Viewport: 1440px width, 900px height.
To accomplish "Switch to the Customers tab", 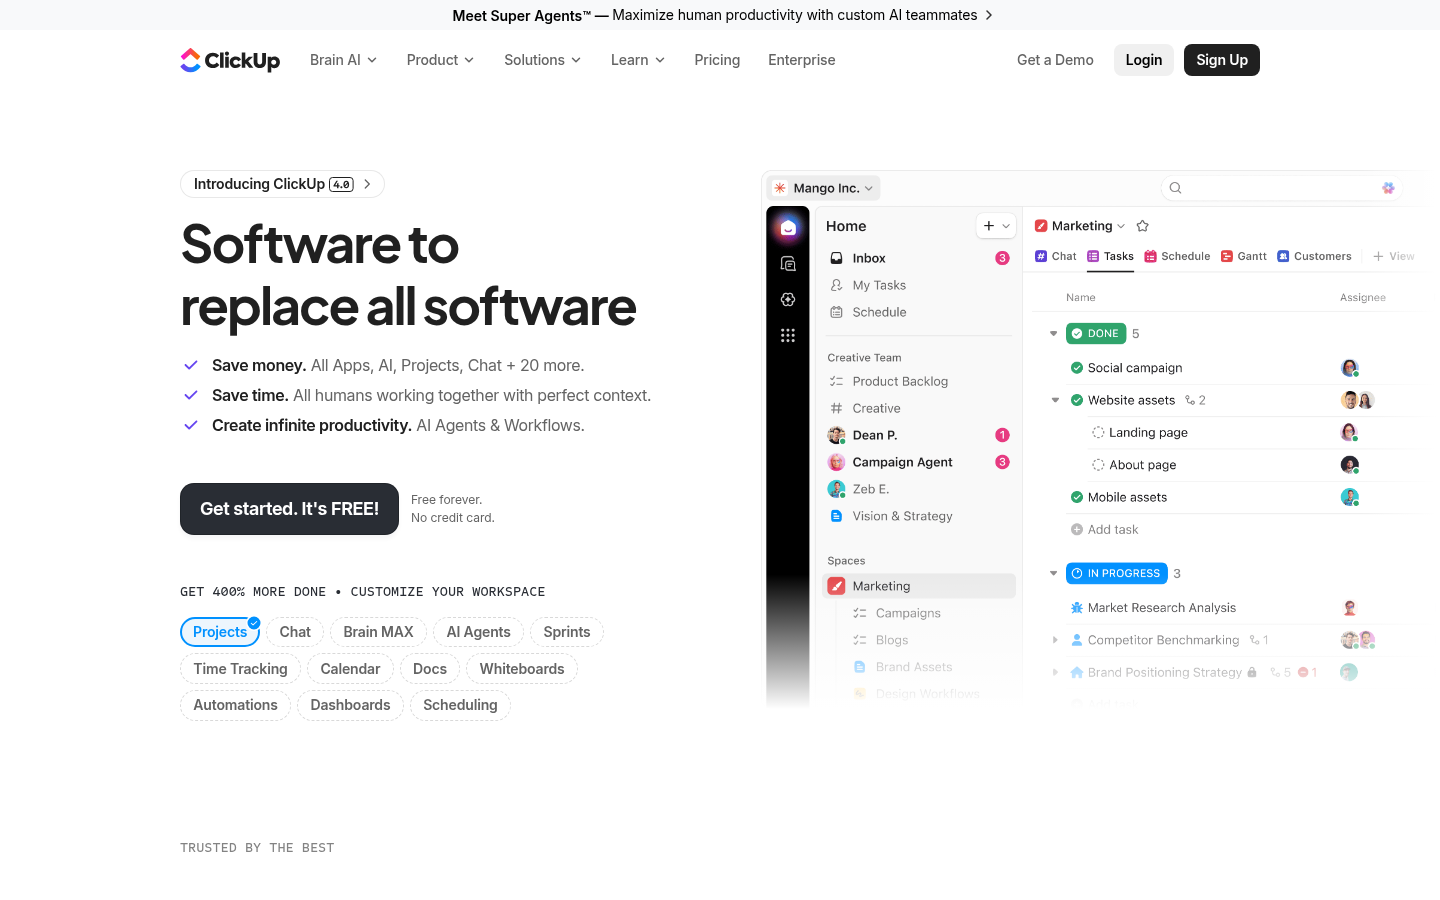I will click(1314, 256).
